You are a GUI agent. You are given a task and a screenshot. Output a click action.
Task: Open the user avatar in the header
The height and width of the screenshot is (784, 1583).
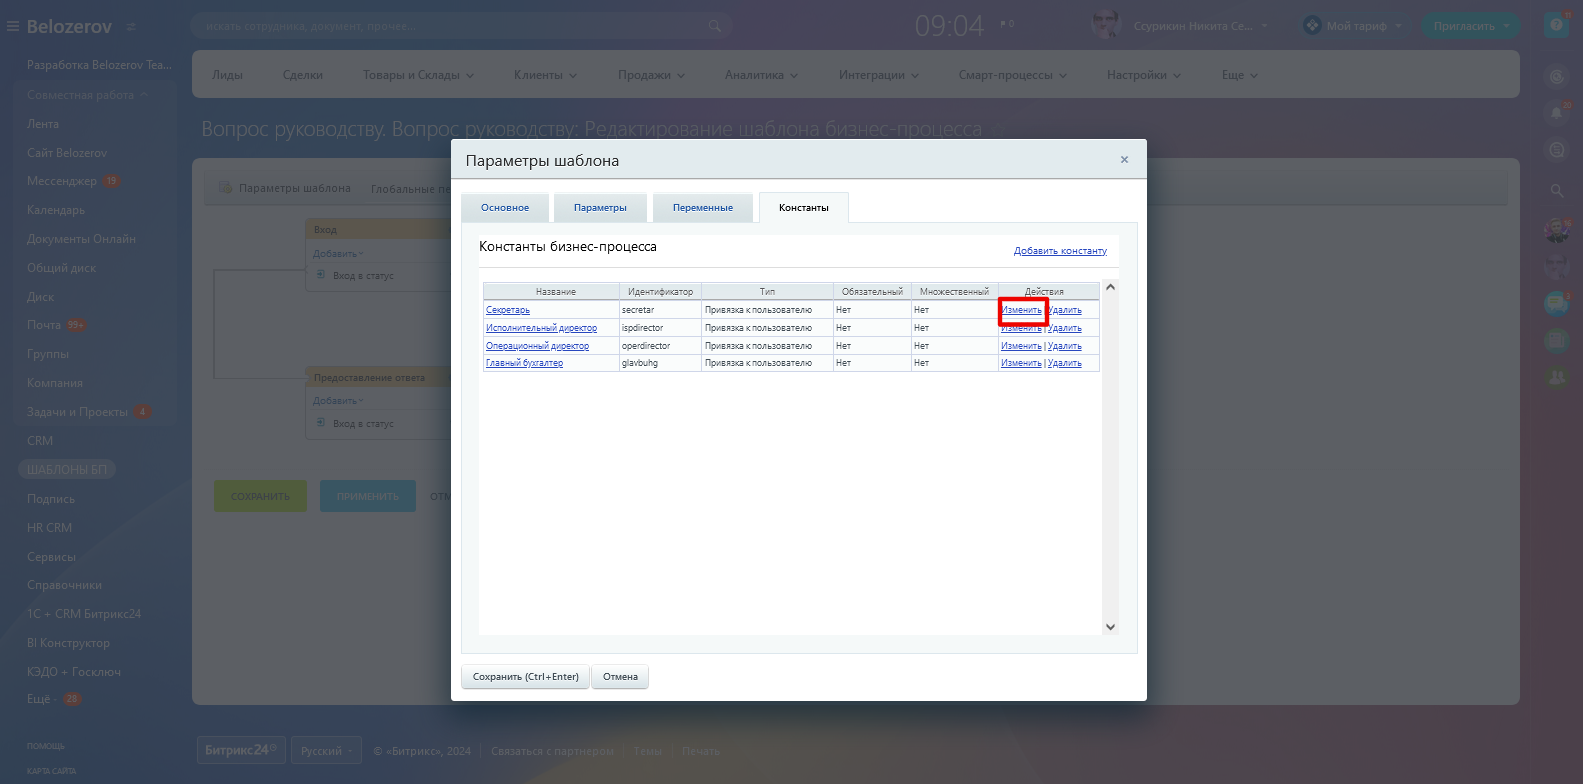[x=1106, y=25]
